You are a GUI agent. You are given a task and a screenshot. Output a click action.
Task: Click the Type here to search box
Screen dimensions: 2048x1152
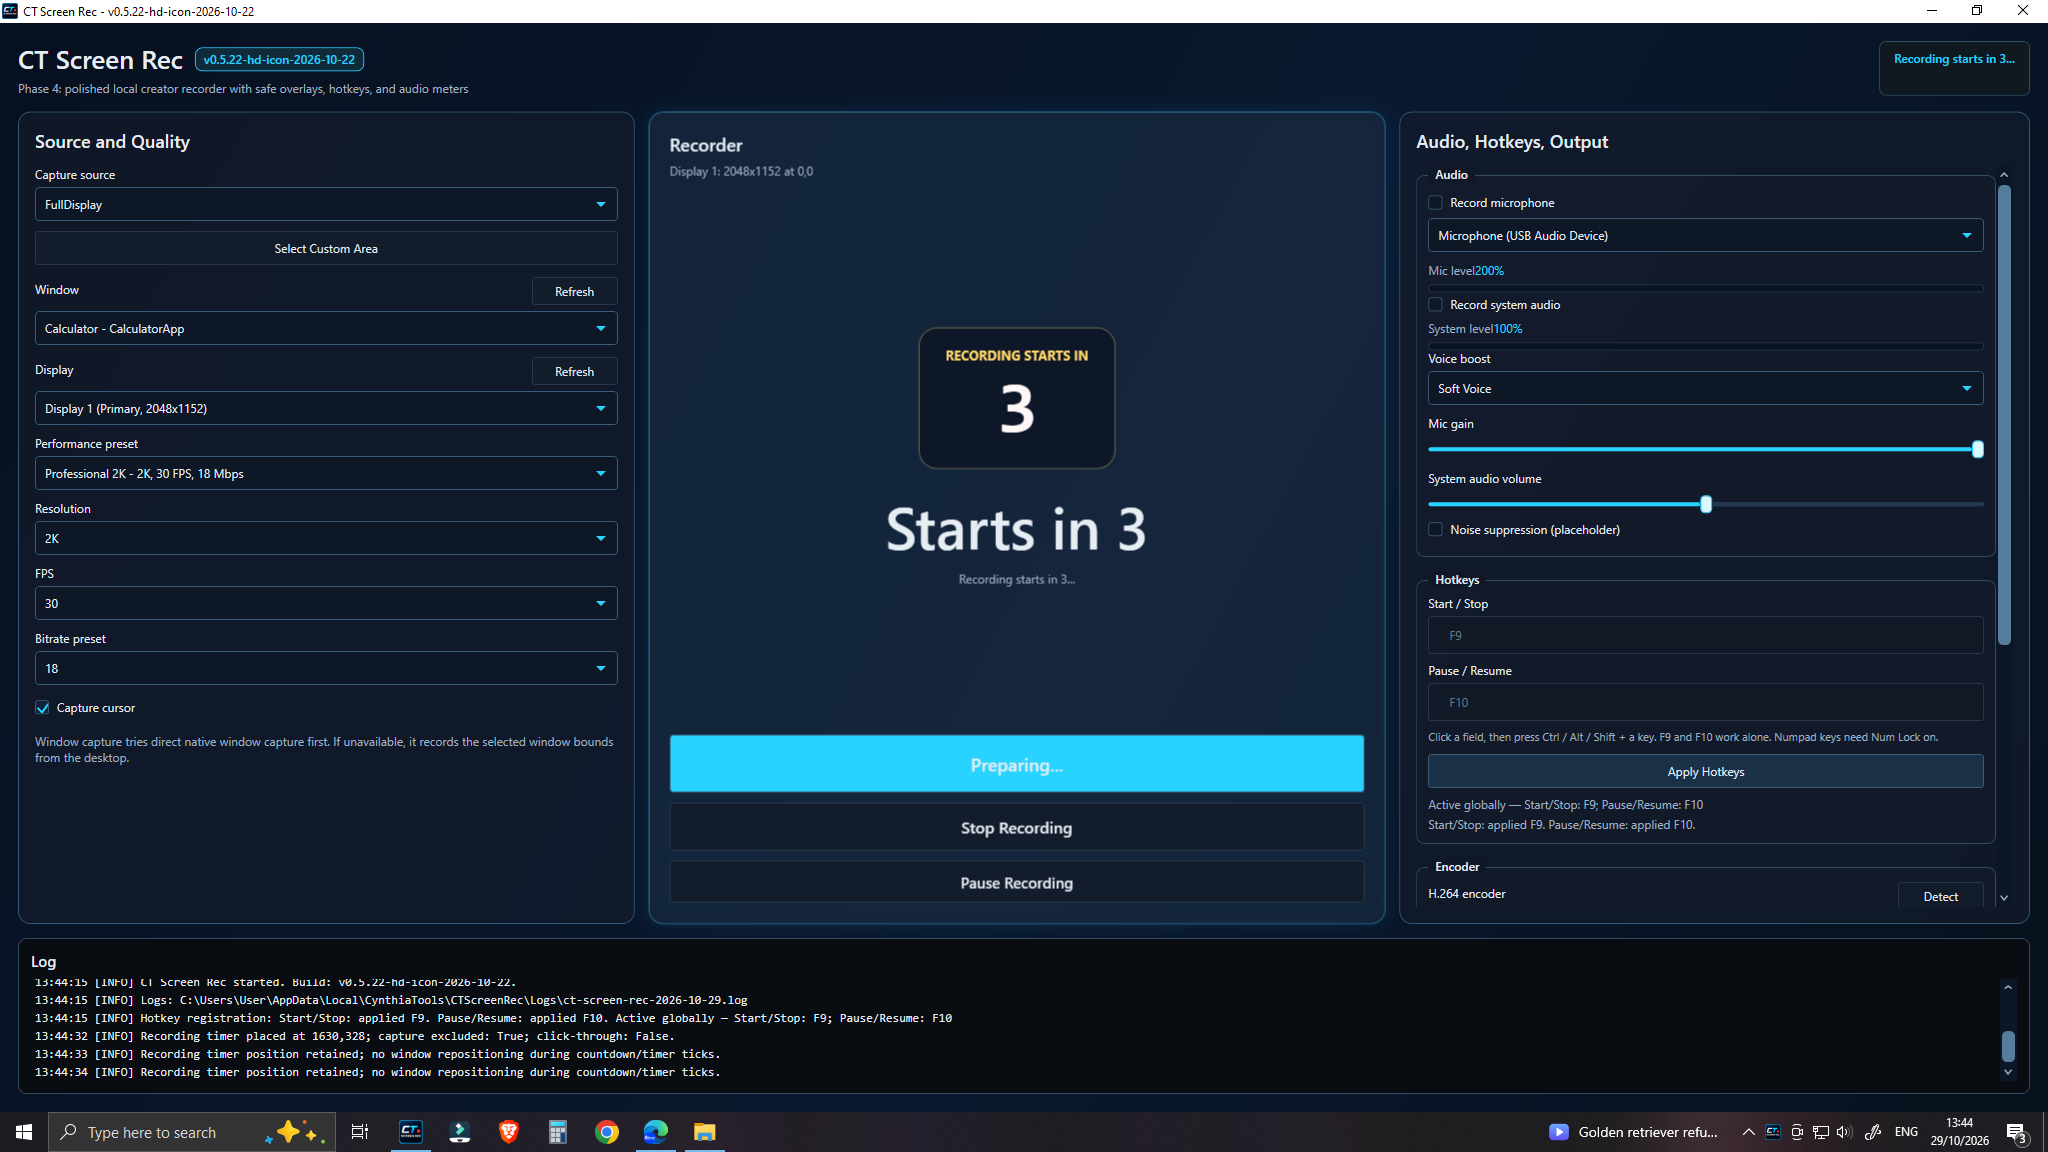(x=192, y=1132)
